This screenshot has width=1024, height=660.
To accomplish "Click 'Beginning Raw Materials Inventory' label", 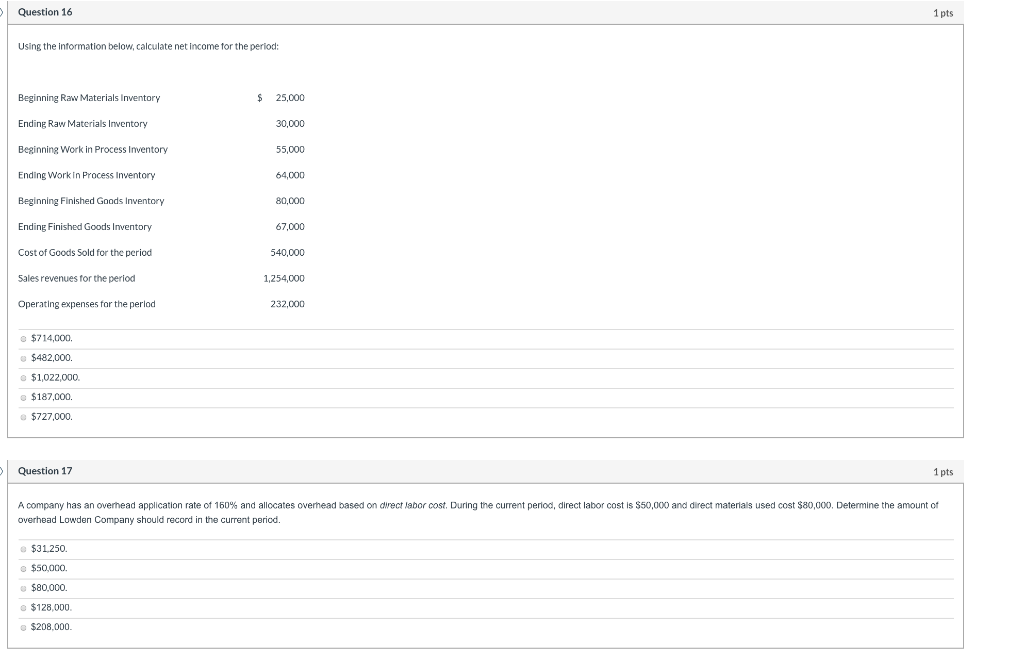I will [x=89, y=98].
